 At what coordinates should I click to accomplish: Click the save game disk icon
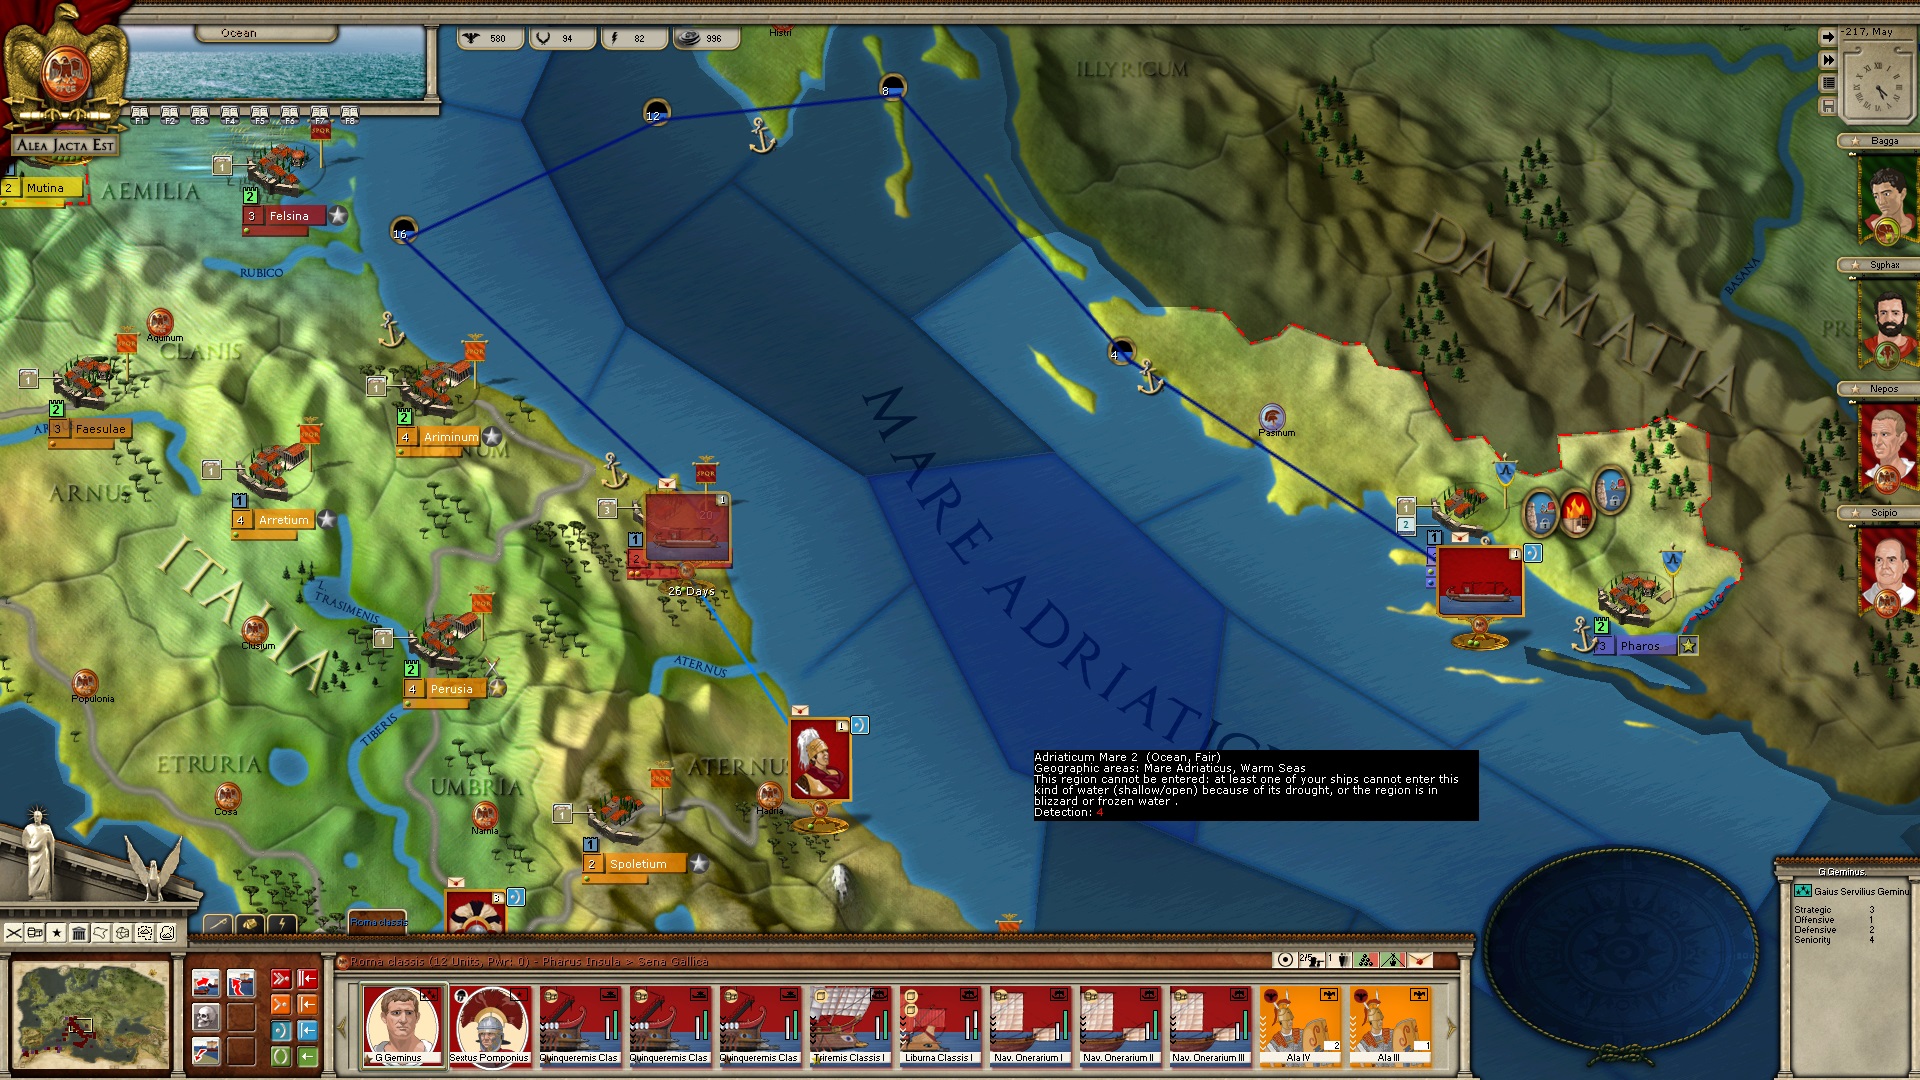point(1828,106)
